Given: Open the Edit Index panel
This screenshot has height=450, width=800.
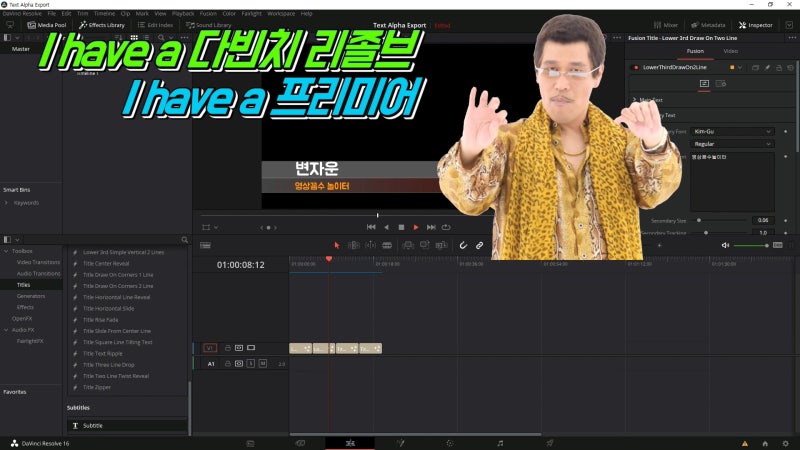Looking at the screenshot, I should click(x=156, y=25).
